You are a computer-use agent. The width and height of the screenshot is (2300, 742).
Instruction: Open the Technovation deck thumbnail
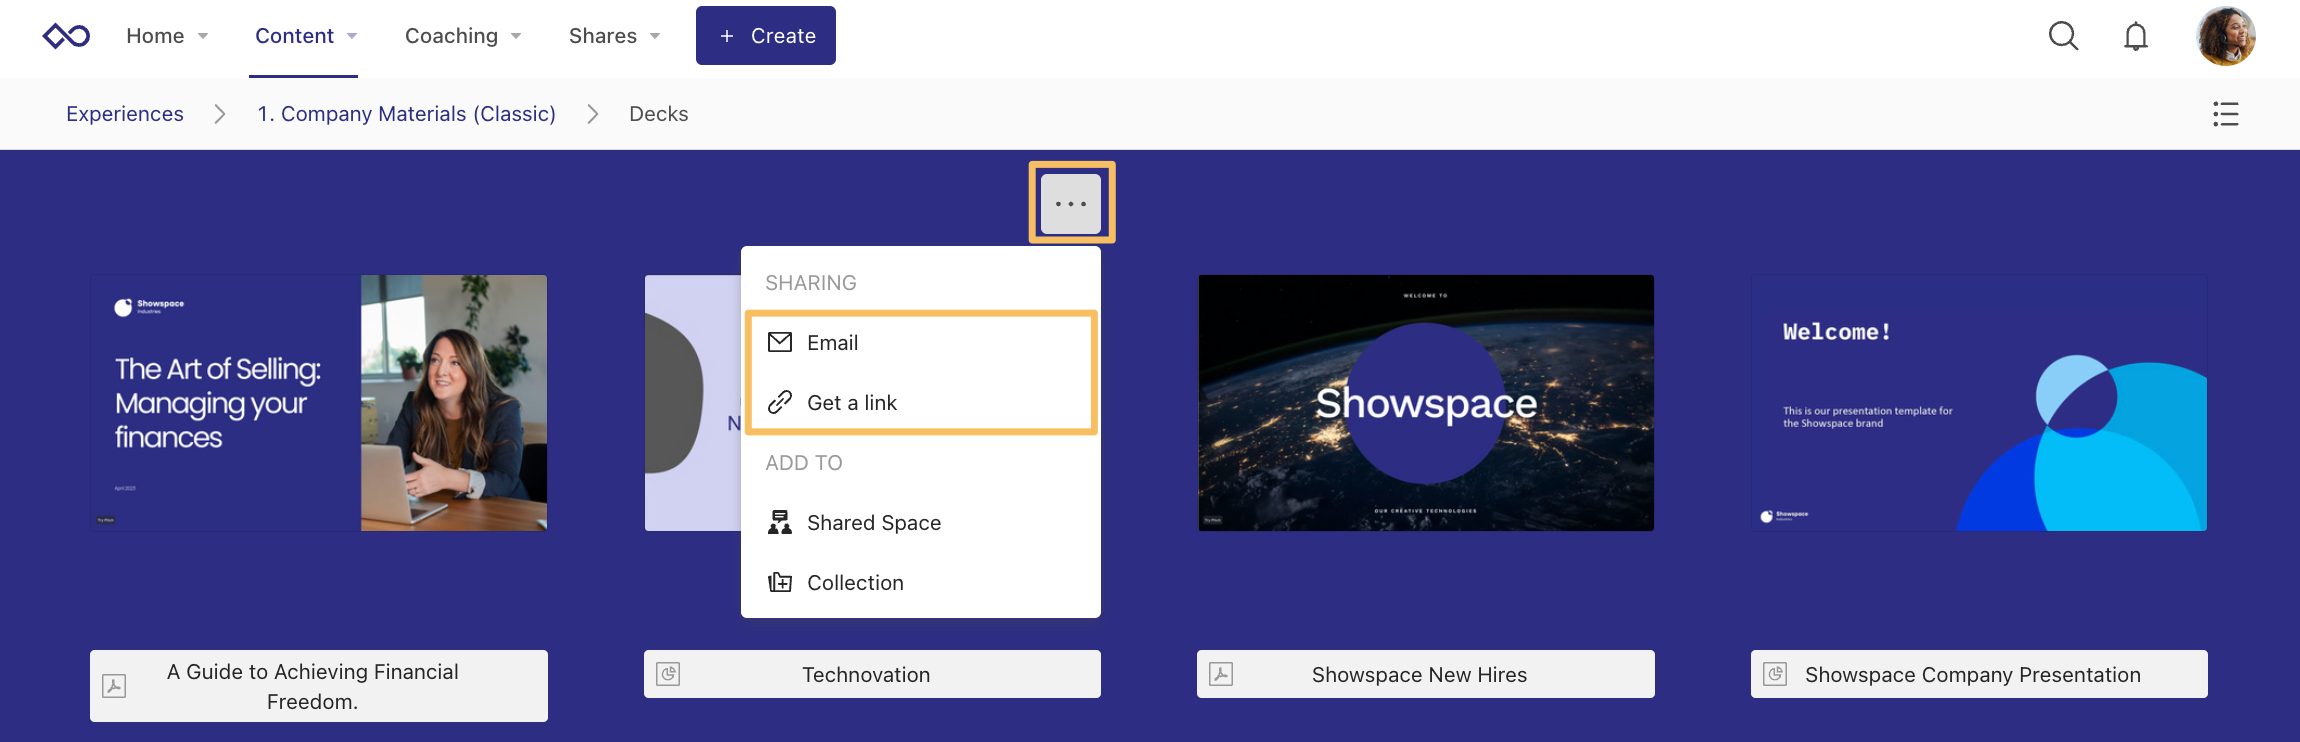[692, 403]
